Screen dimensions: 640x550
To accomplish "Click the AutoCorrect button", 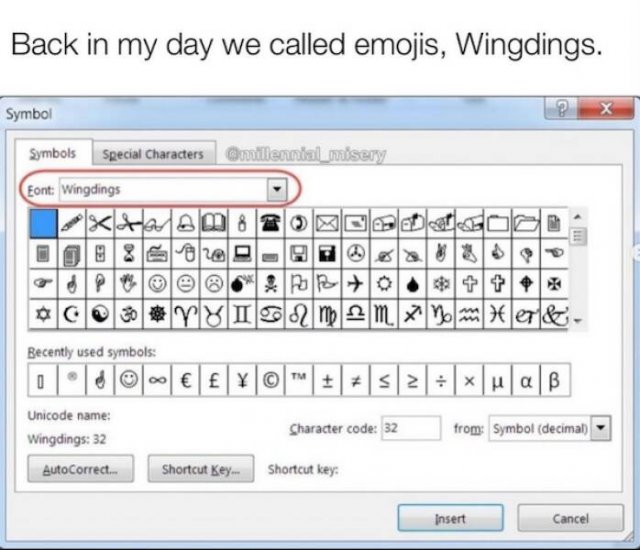I will [x=80, y=469].
